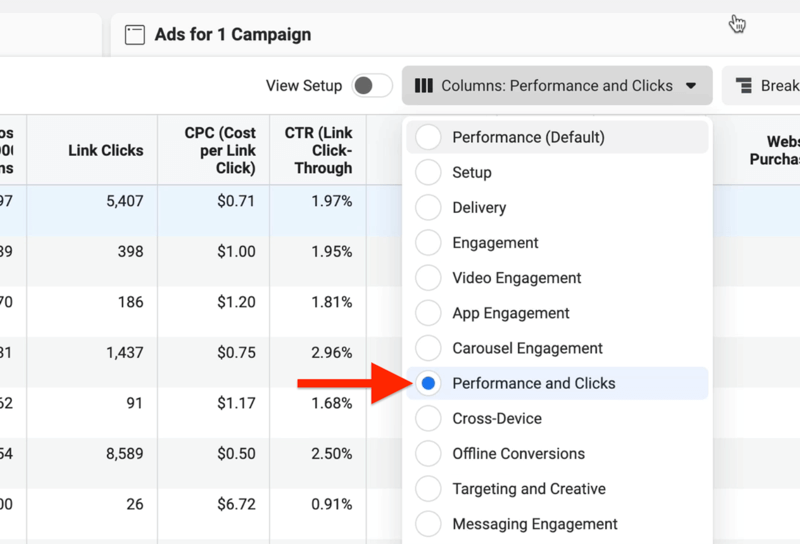Select the Setup column preset
Screen dimensions: 800x544
(557, 172)
